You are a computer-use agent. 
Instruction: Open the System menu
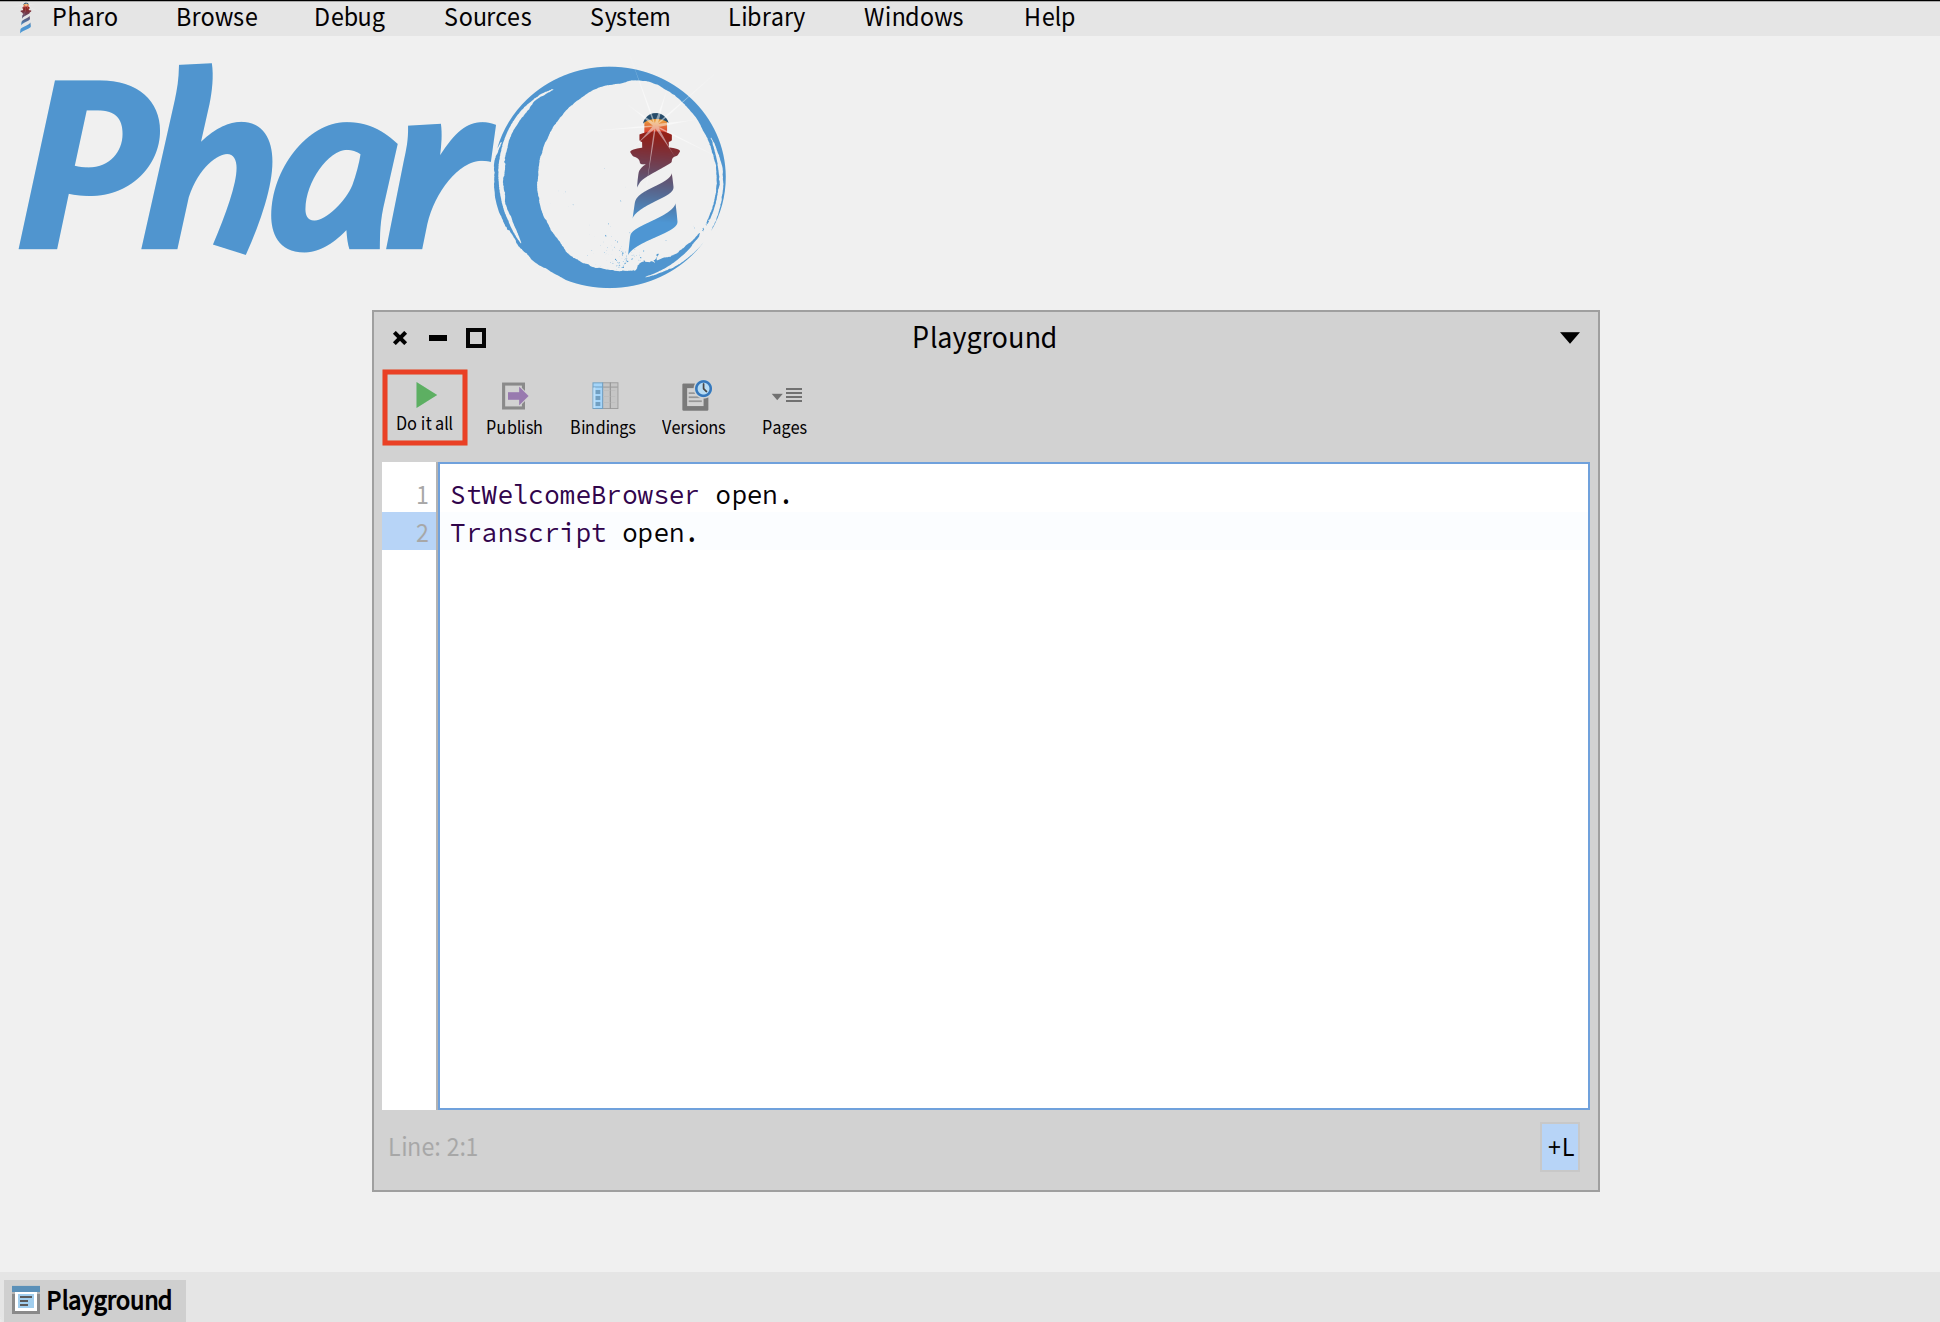629,18
